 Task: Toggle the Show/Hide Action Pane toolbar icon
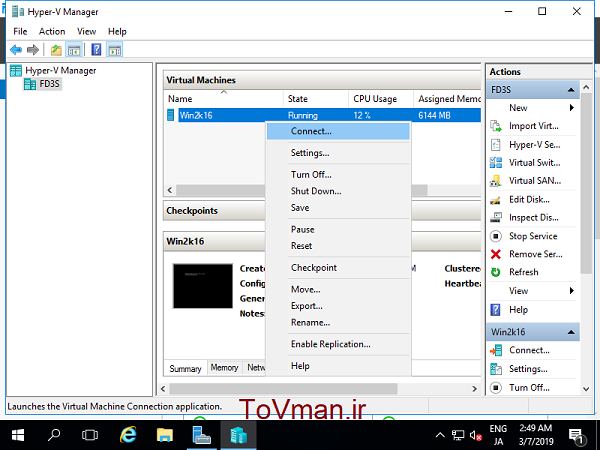pos(115,50)
